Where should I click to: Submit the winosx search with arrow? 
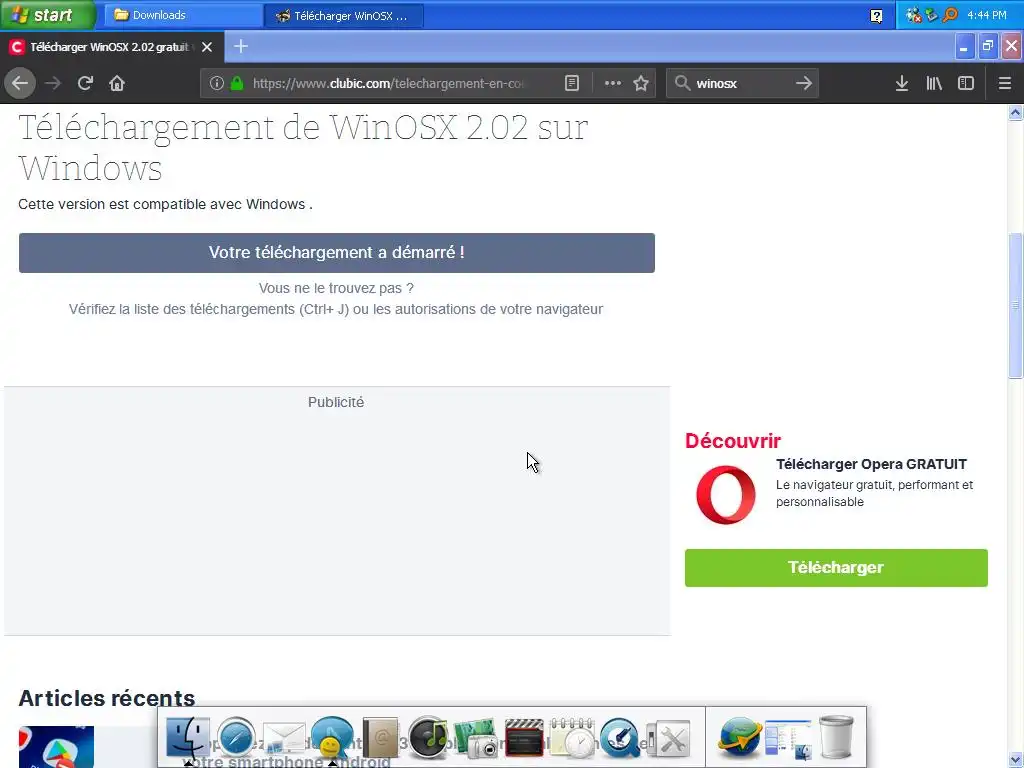tap(804, 83)
